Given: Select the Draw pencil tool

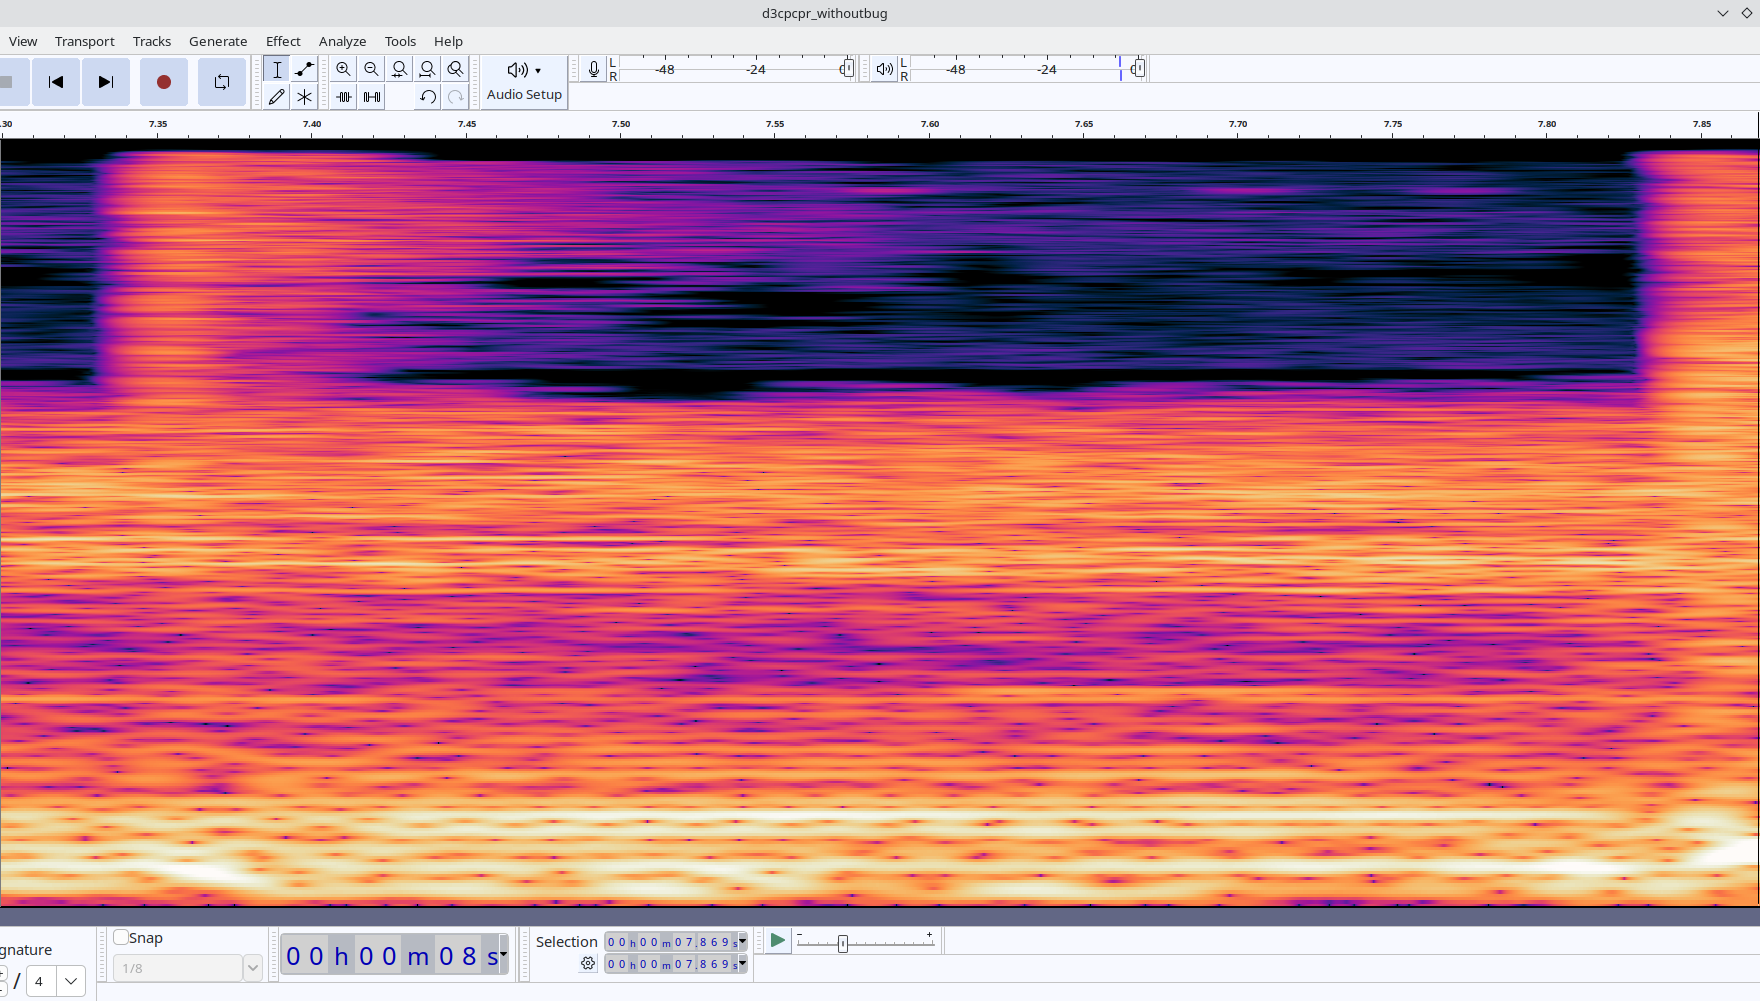Looking at the screenshot, I should [277, 97].
